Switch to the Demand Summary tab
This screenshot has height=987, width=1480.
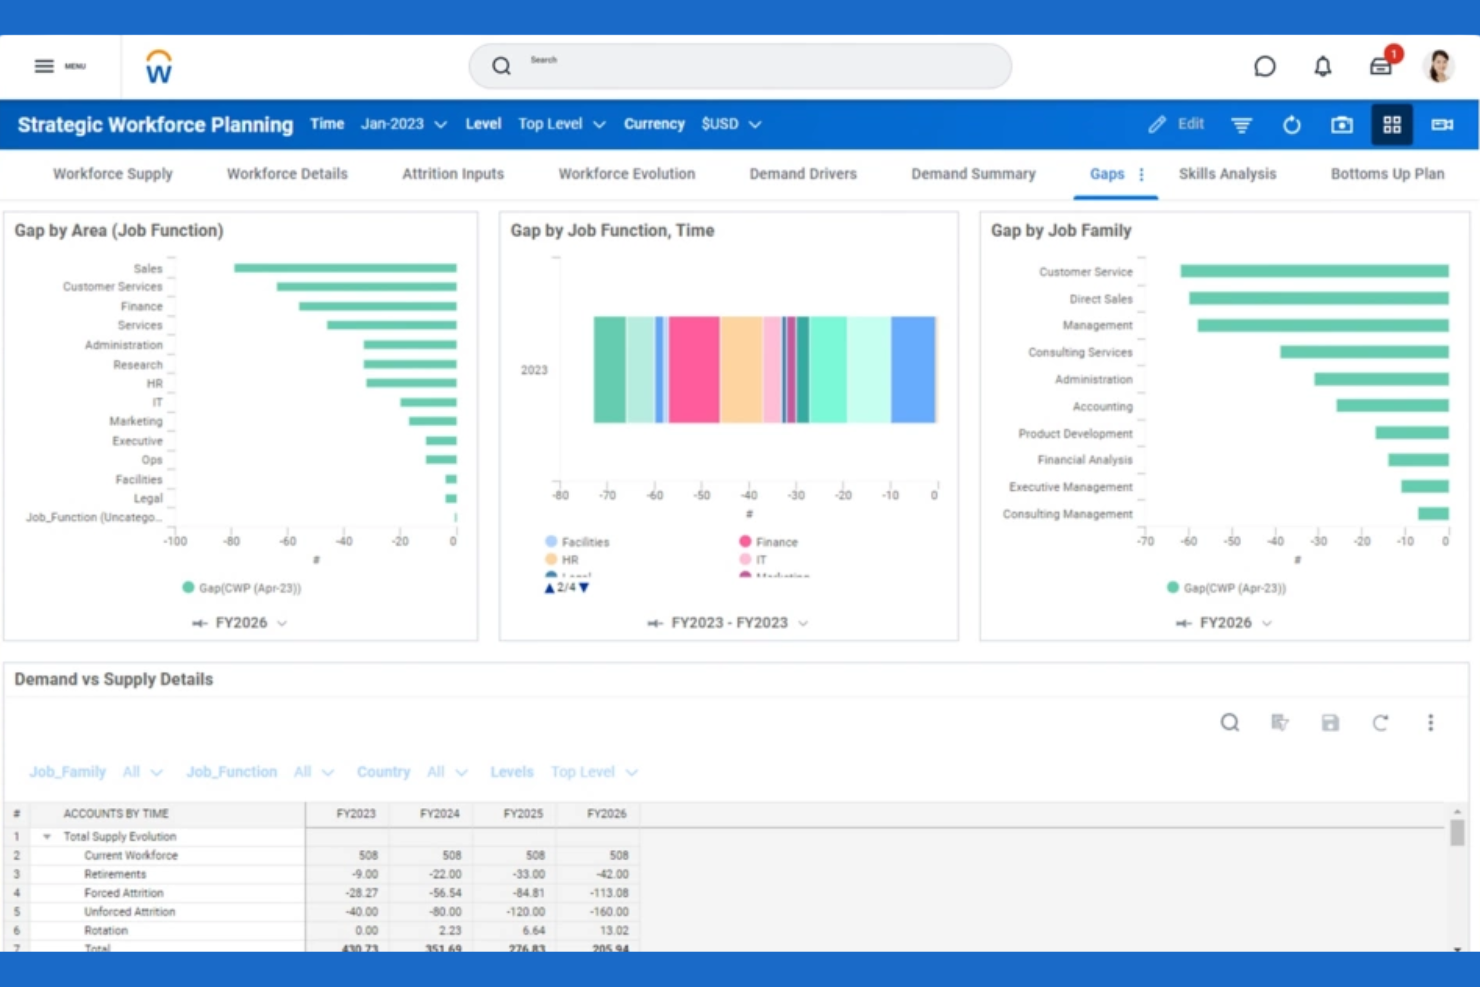(973, 174)
